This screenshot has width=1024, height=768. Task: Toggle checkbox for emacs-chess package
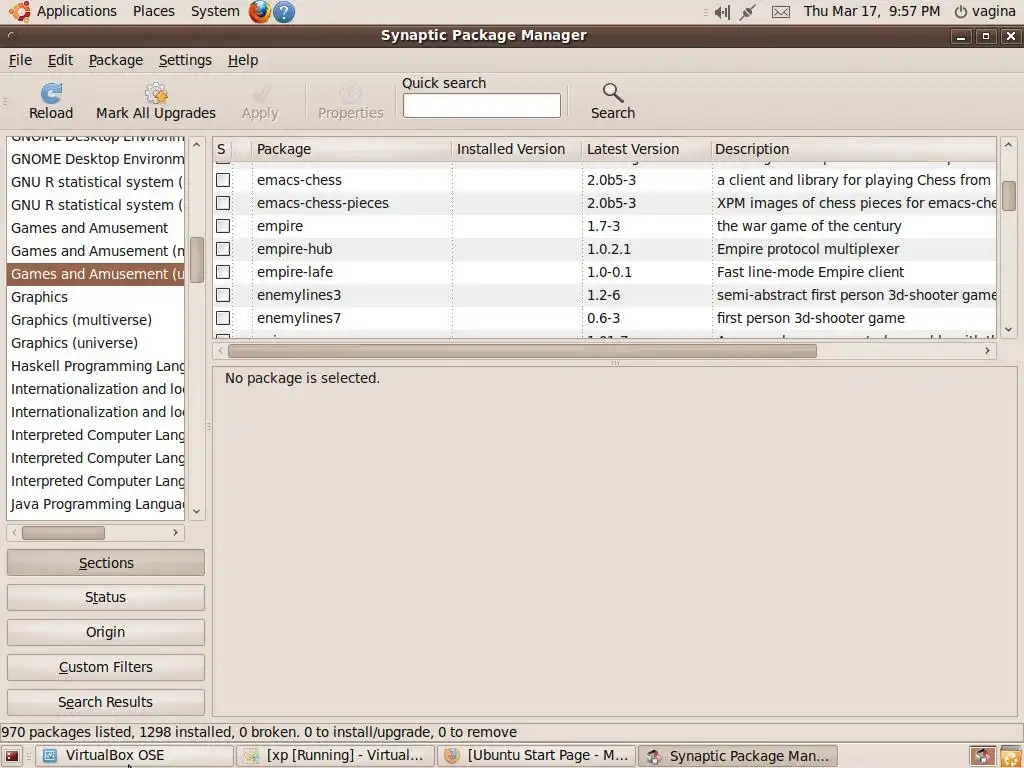(223, 180)
